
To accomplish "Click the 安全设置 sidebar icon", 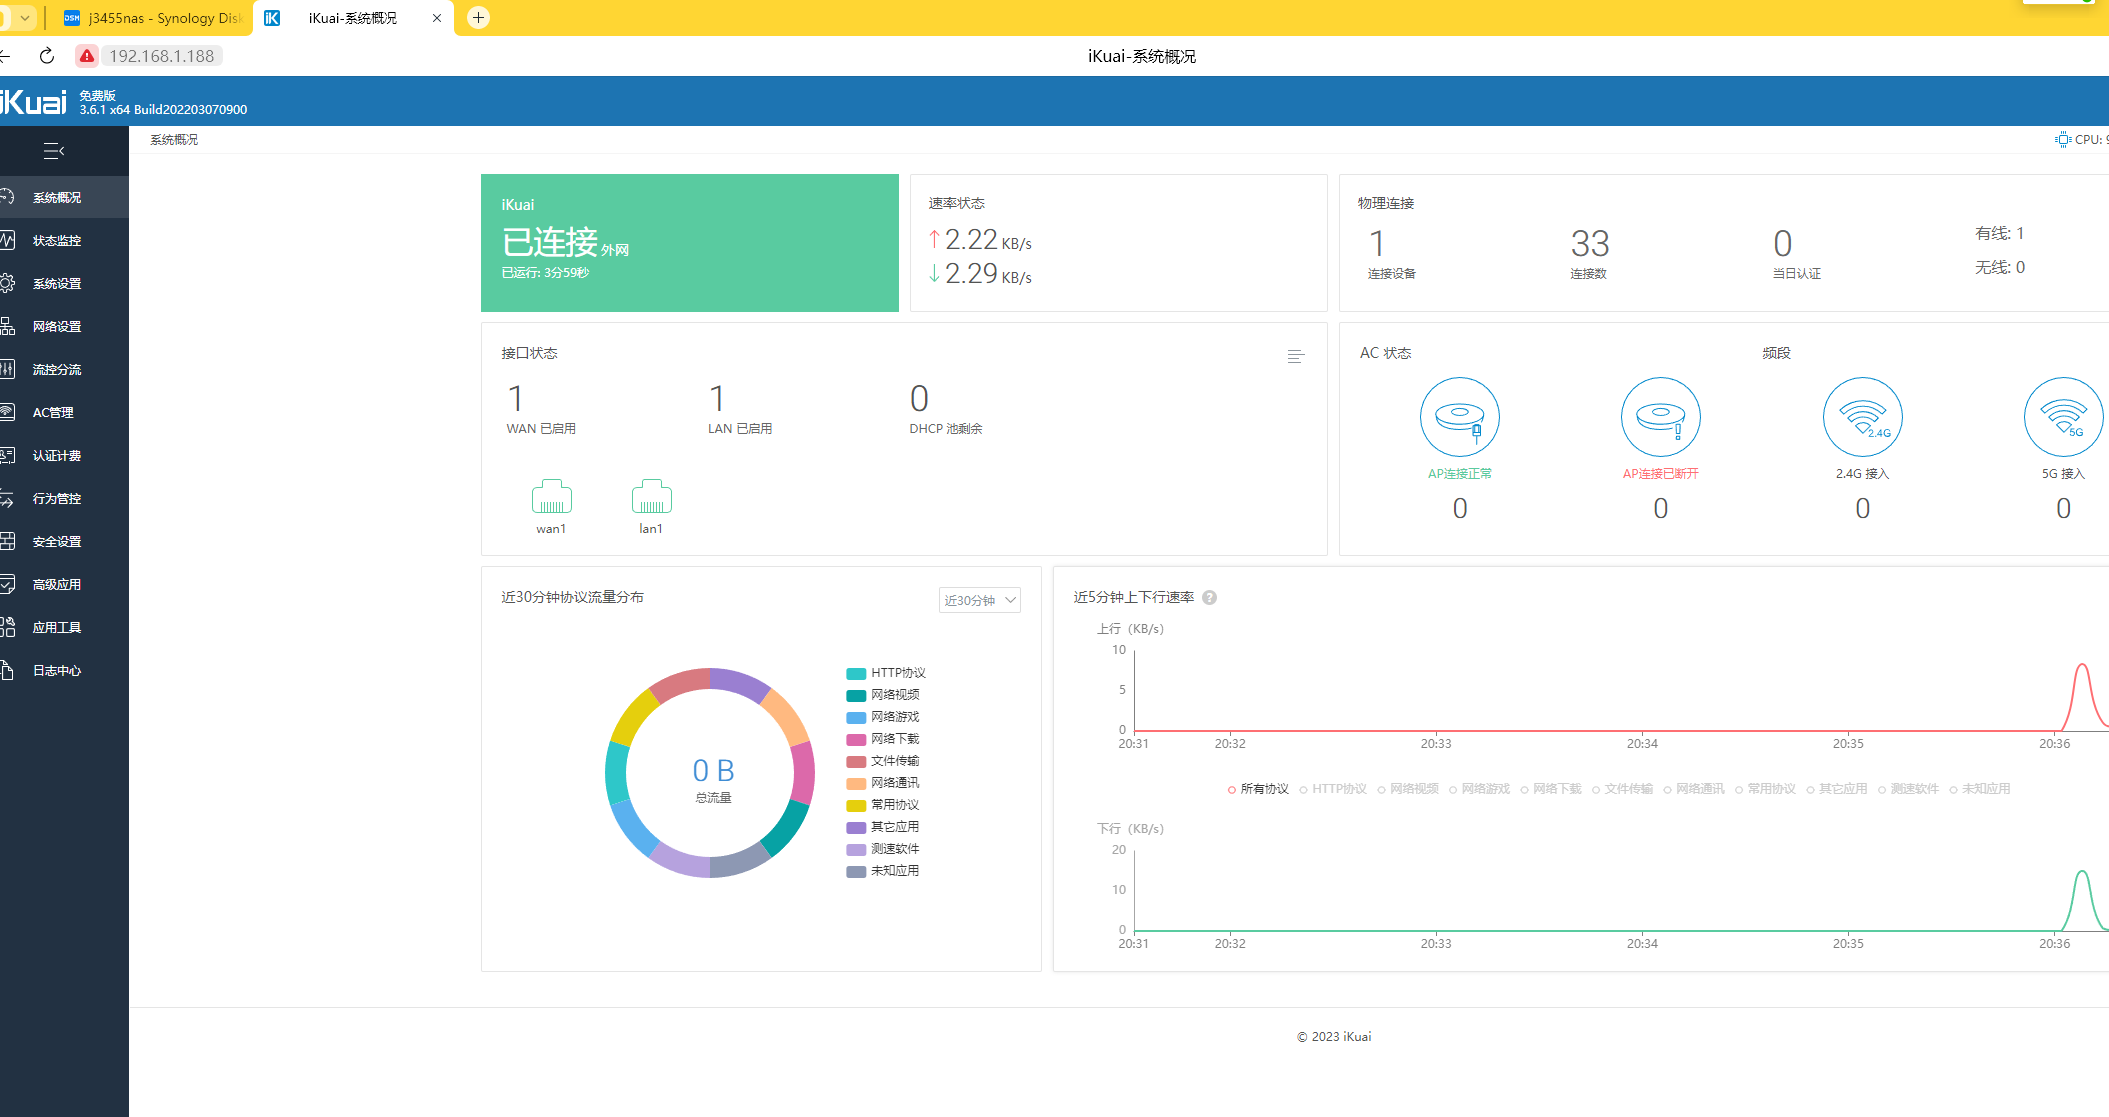I will click(x=7, y=542).
